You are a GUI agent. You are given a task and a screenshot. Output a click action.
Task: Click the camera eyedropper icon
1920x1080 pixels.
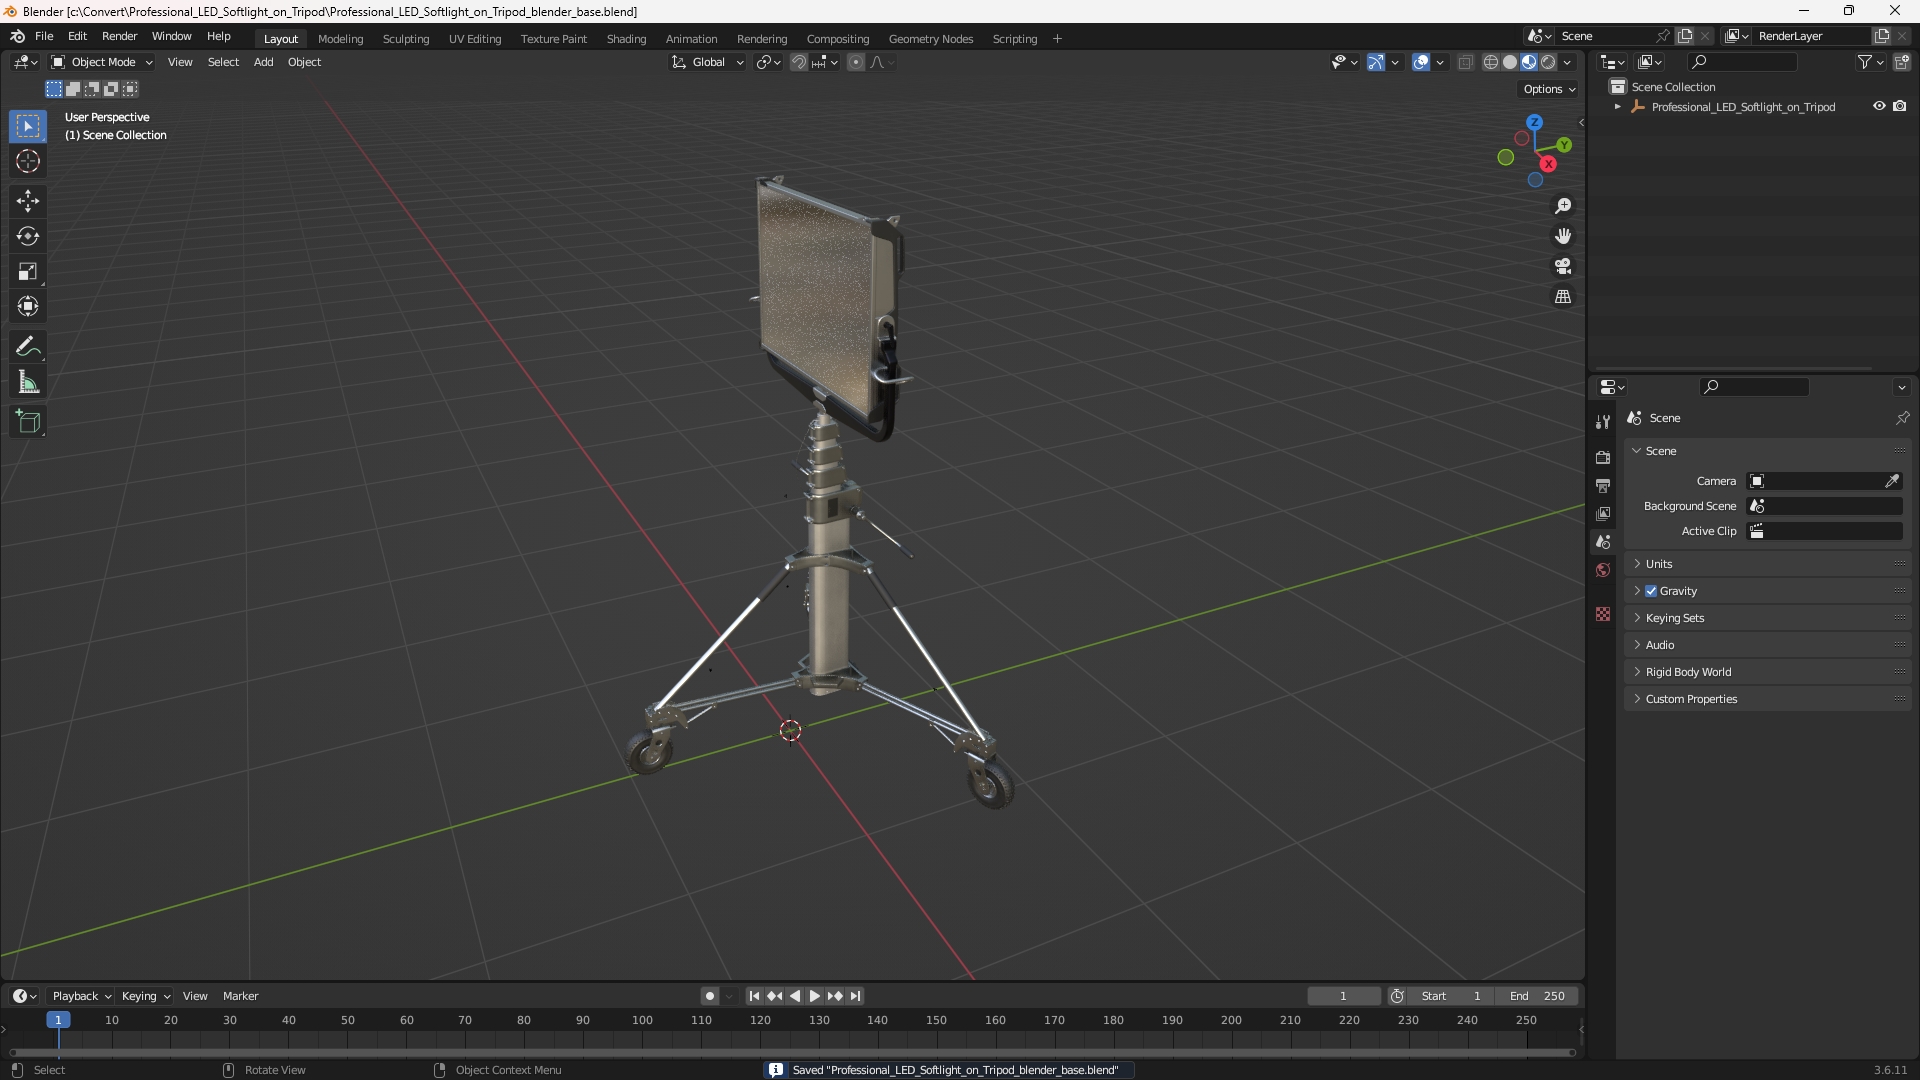[1892, 481]
